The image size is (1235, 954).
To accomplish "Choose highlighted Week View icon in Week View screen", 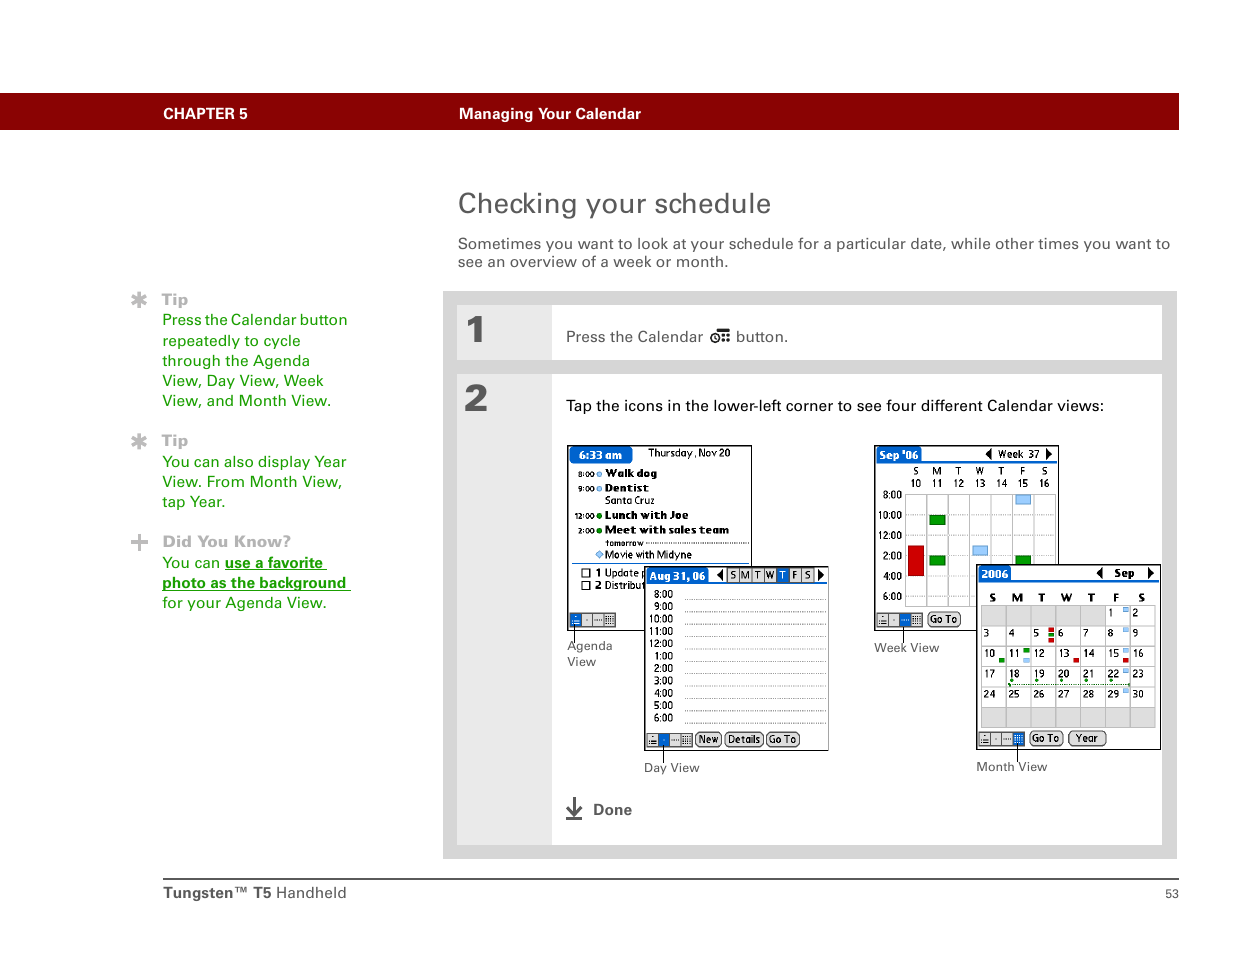I will (905, 620).
